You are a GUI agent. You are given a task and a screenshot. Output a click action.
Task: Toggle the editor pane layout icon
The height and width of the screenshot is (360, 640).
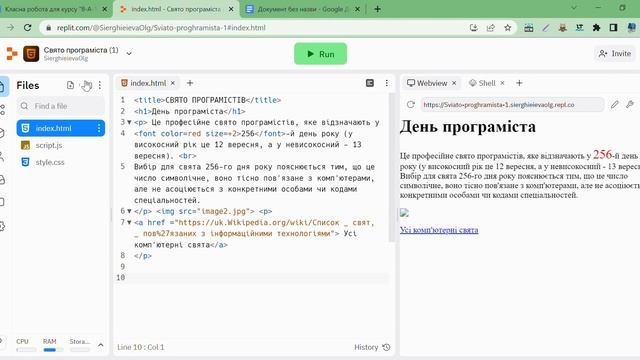[x=370, y=83]
